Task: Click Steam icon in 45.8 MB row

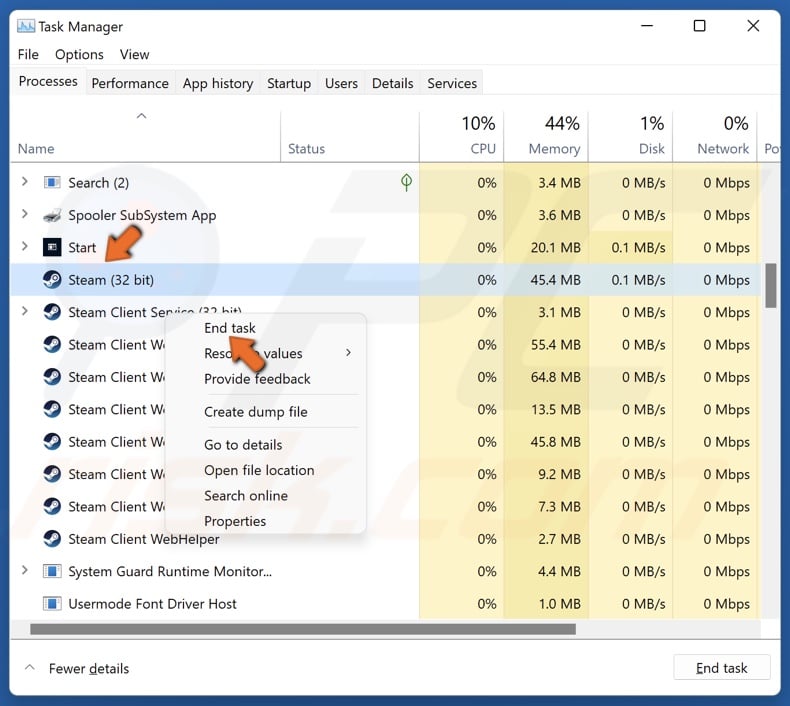Action: point(52,441)
